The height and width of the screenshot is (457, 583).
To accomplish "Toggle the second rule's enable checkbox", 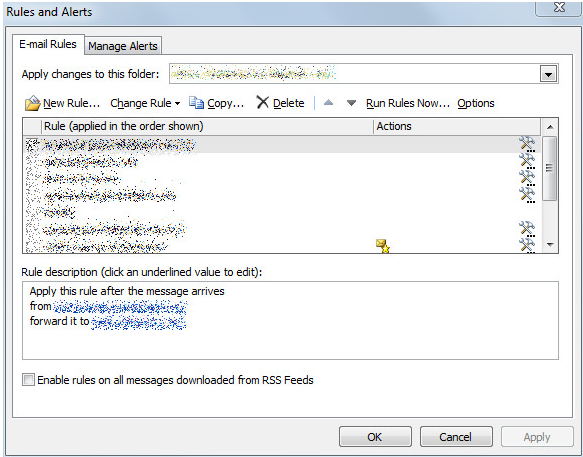I will tap(33, 162).
